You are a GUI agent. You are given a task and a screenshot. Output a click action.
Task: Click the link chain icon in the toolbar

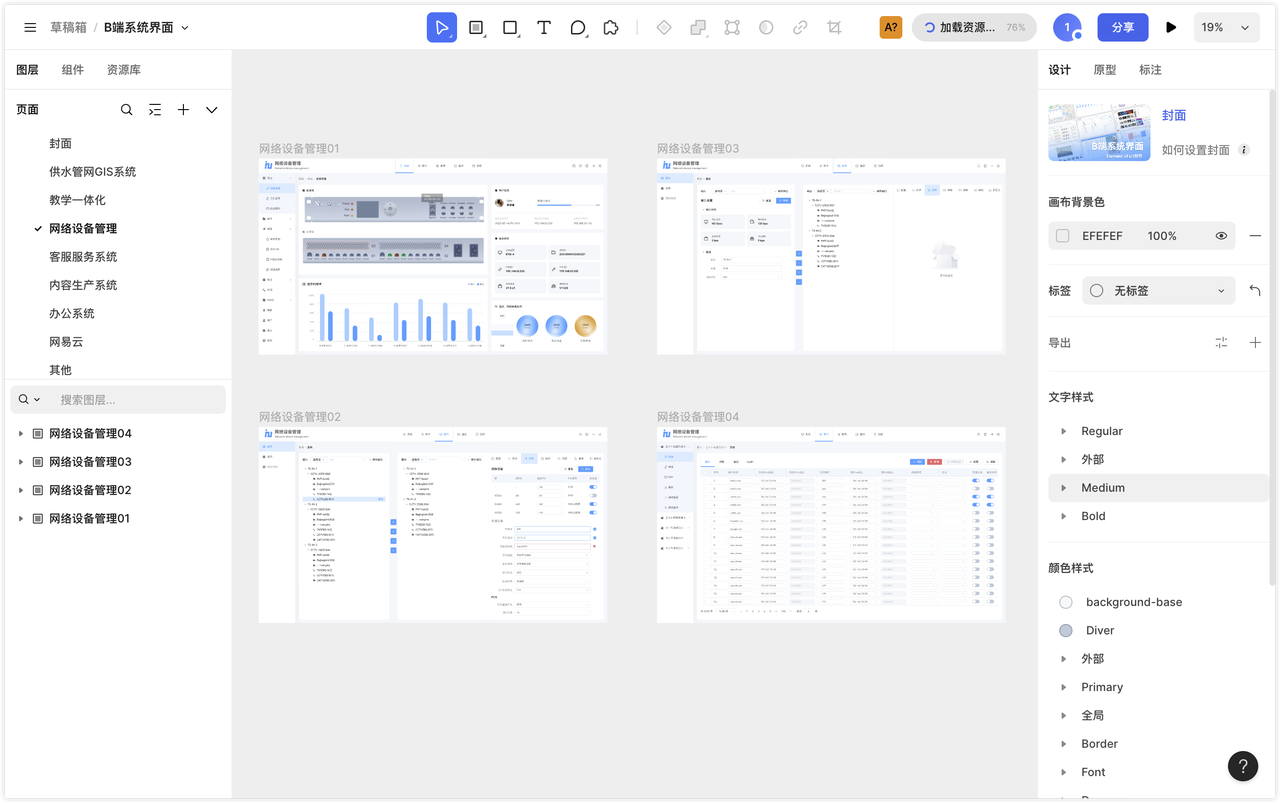point(800,28)
